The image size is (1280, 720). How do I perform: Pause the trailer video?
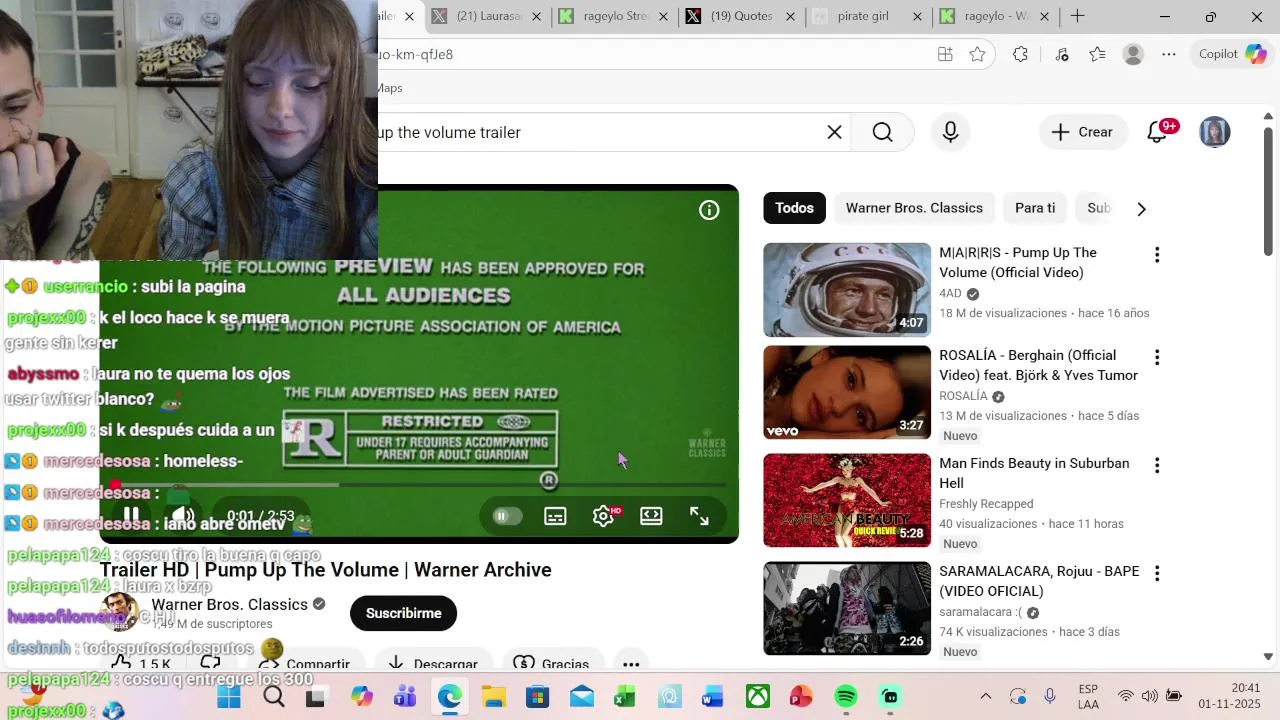[131, 516]
